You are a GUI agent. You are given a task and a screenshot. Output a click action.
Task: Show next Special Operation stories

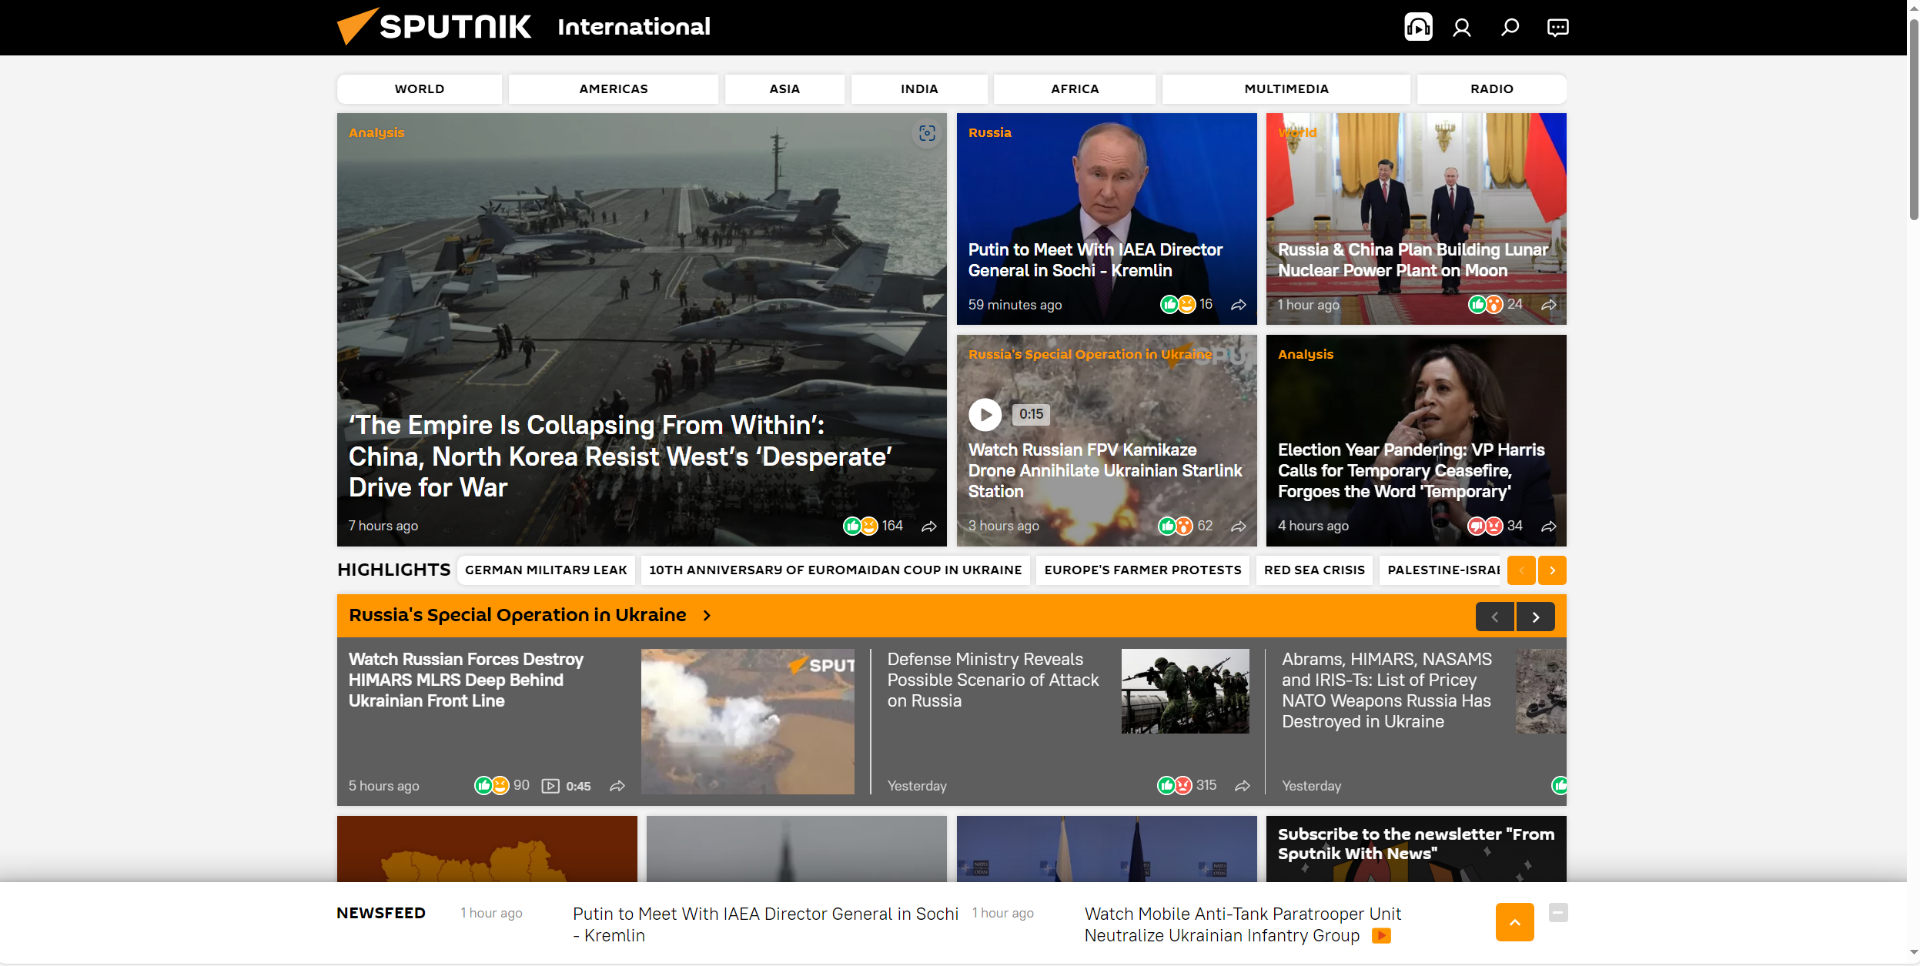1535,617
